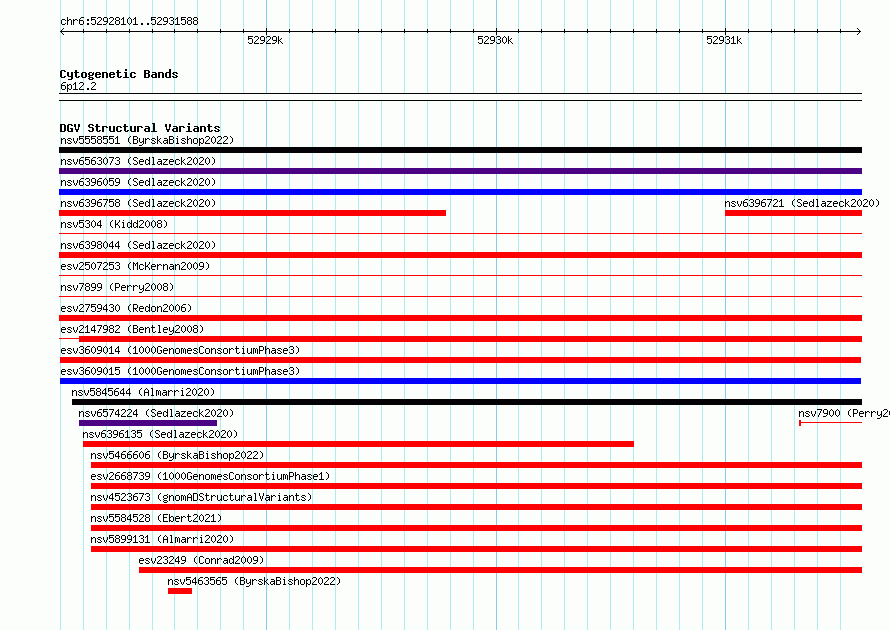Click the 52931k ruler tick label
The width and height of the screenshot is (890, 630).
click(724, 40)
